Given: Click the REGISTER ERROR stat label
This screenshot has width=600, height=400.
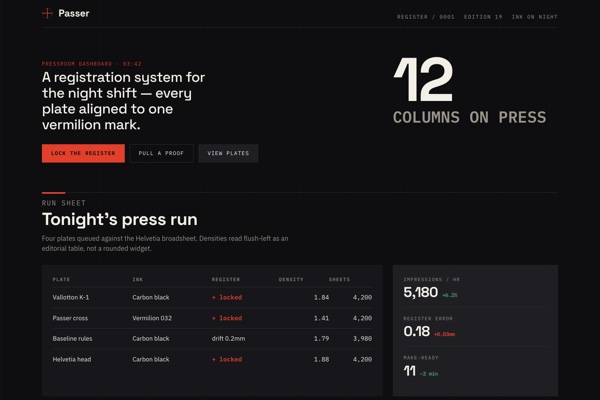Looking at the screenshot, I should pos(428,318).
